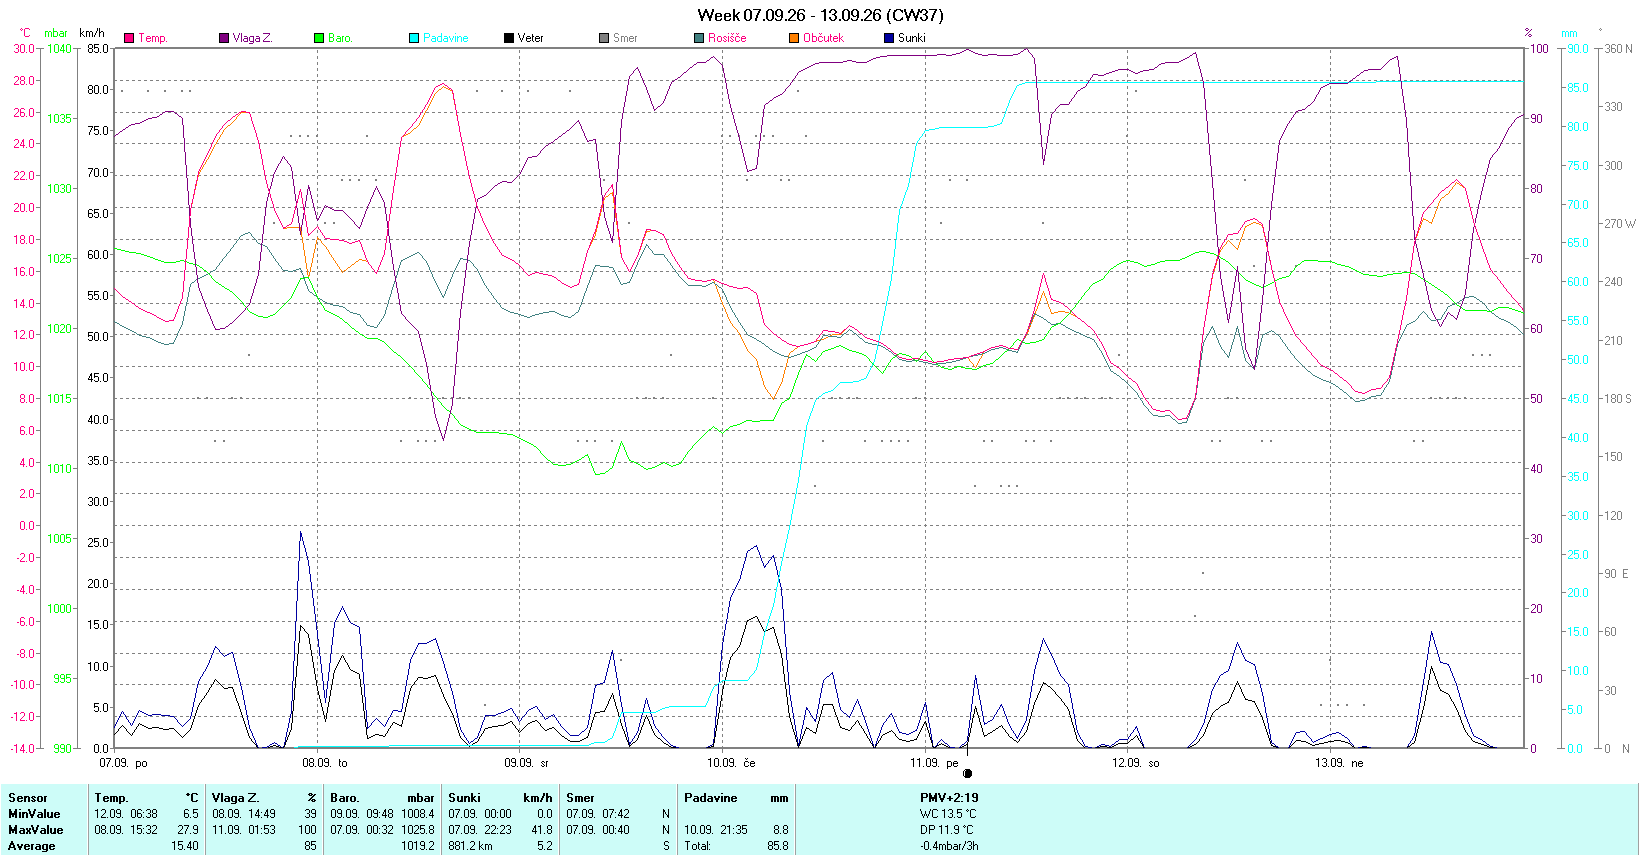Click the orange Občutek legend swatch
The height and width of the screenshot is (855, 1639).
794,38
